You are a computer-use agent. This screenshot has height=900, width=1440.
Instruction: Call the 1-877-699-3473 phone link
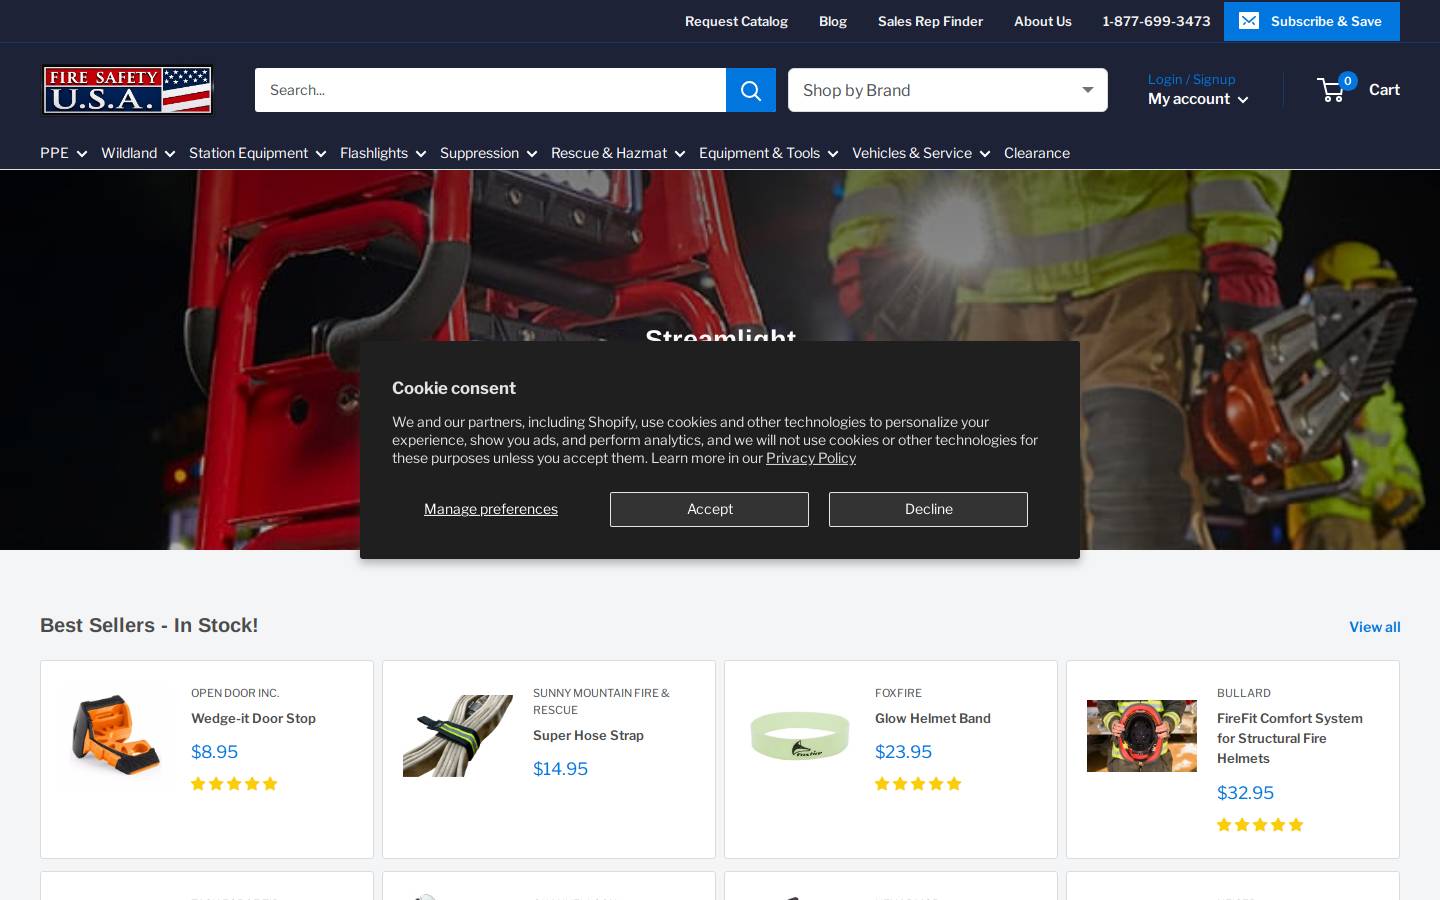click(x=1156, y=21)
